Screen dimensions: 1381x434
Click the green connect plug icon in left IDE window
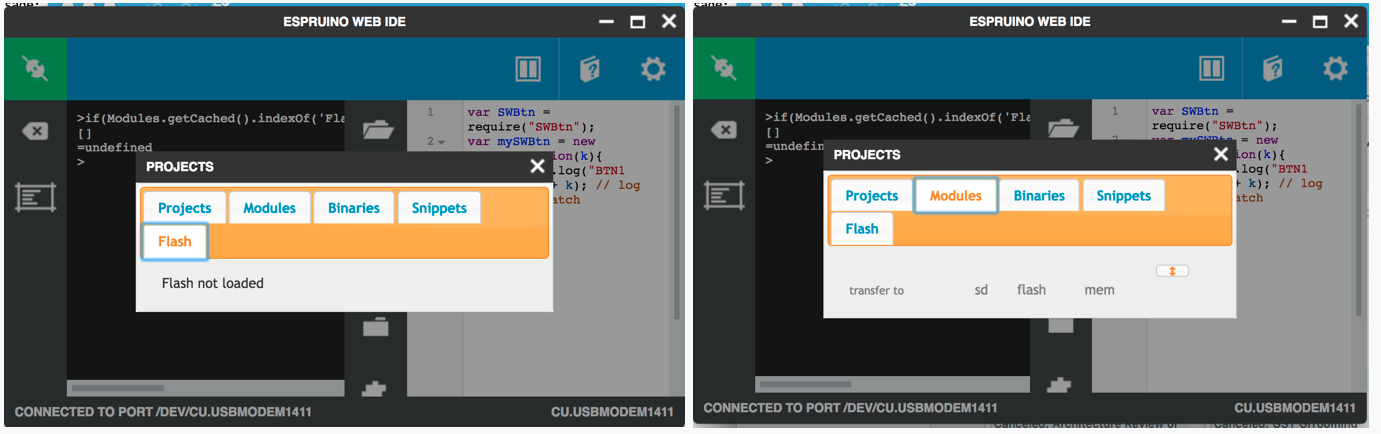35,69
